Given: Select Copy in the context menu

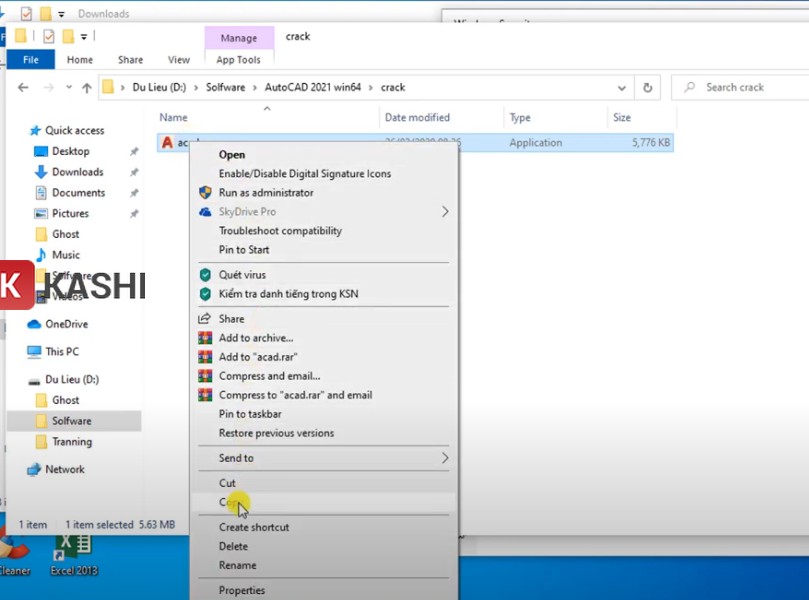Looking at the screenshot, I should (229, 502).
